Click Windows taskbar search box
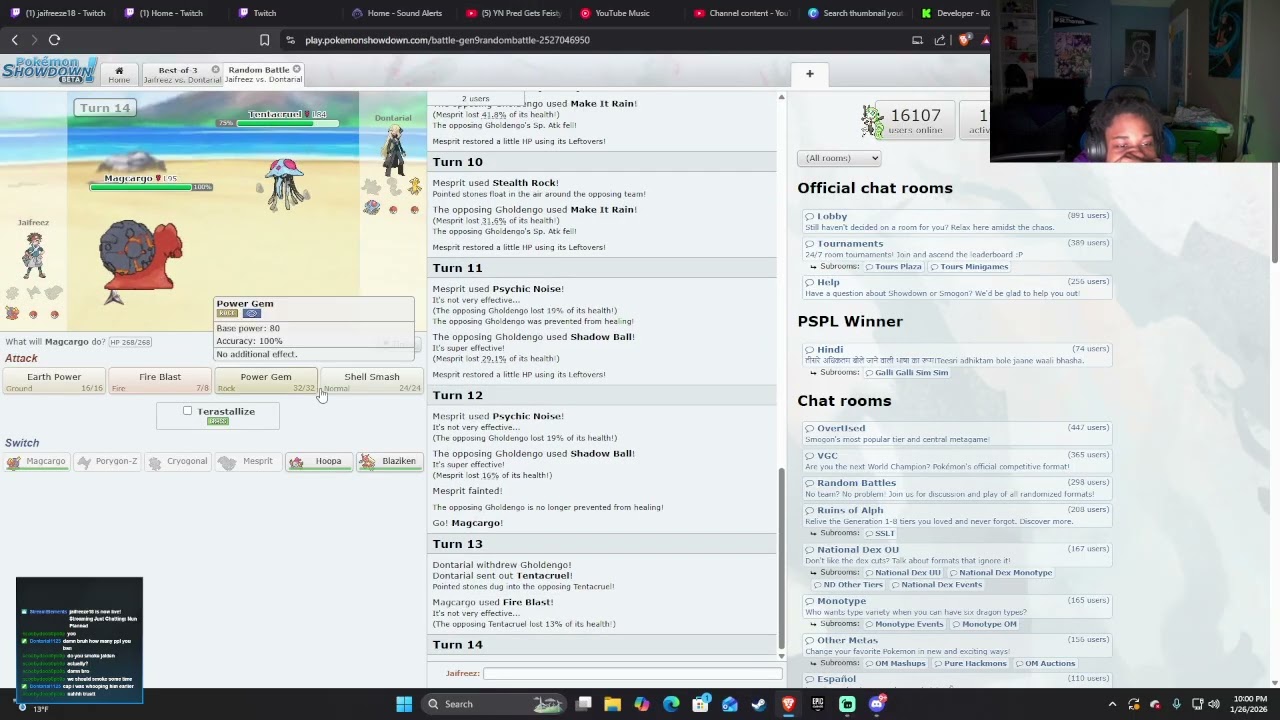Image resolution: width=1280 pixels, height=720 pixels. 495,704
